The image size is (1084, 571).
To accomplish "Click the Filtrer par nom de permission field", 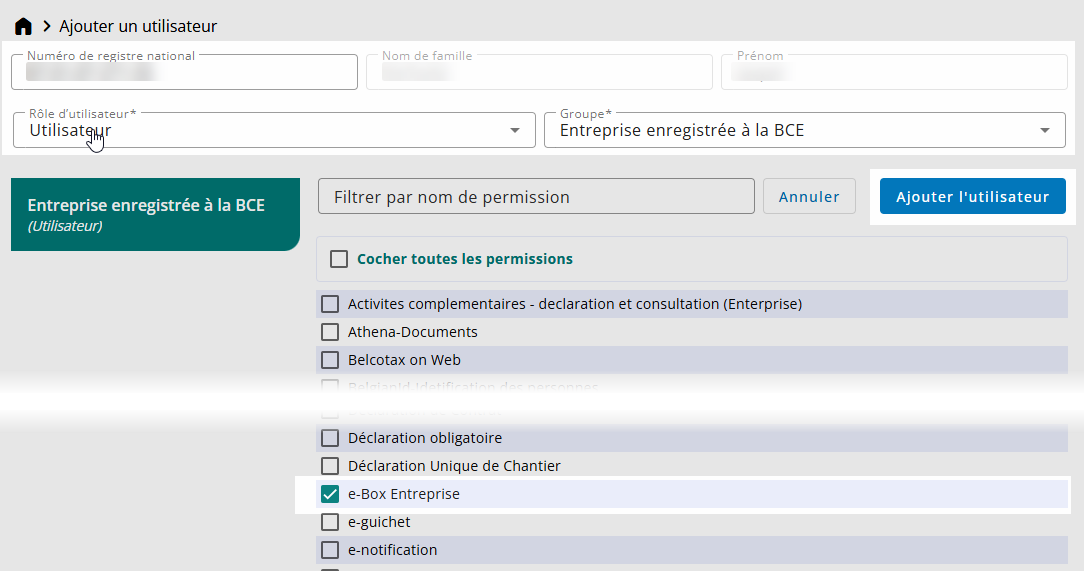I will 536,197.
